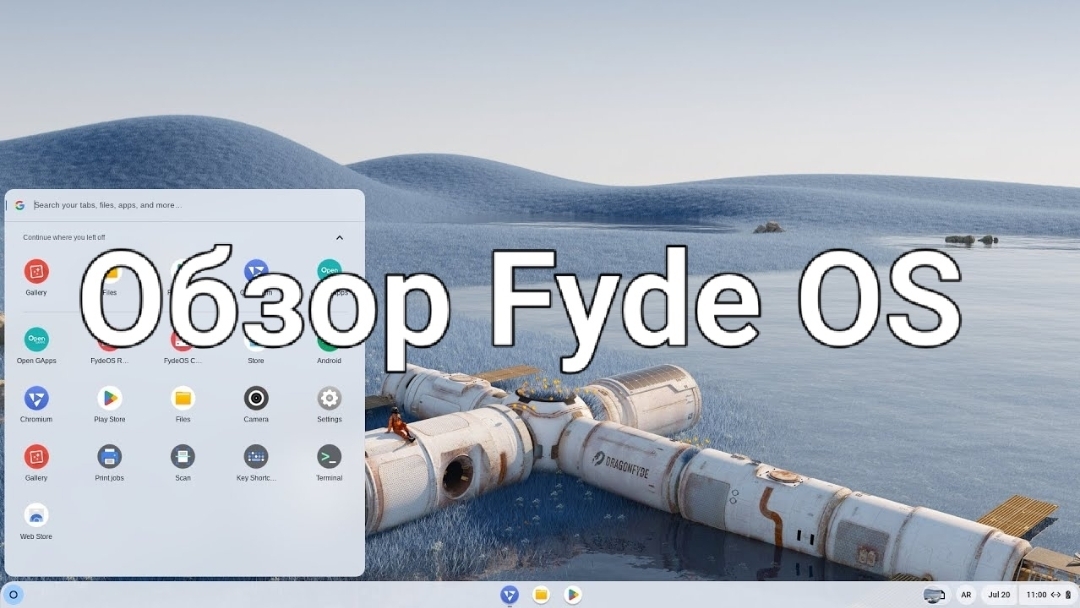Open the Settings gear app

click(x=329, y=404)
